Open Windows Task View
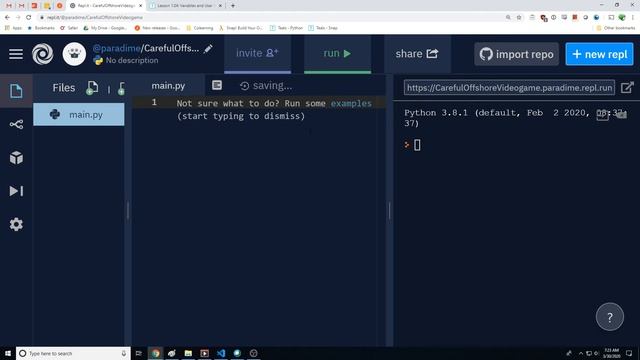The image size is (640, 360). tap(139, 353)
